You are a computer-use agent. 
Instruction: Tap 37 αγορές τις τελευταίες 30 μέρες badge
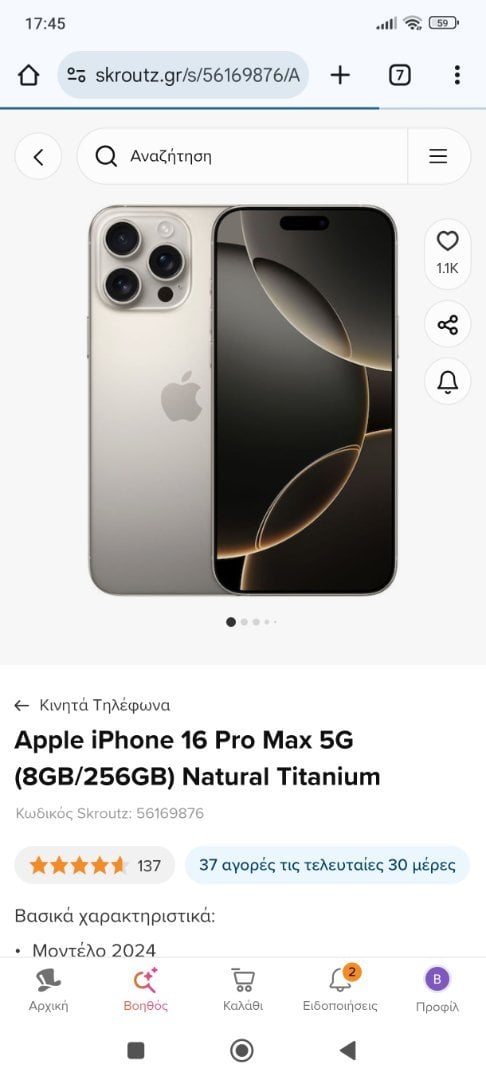click(x=327, y=865)
